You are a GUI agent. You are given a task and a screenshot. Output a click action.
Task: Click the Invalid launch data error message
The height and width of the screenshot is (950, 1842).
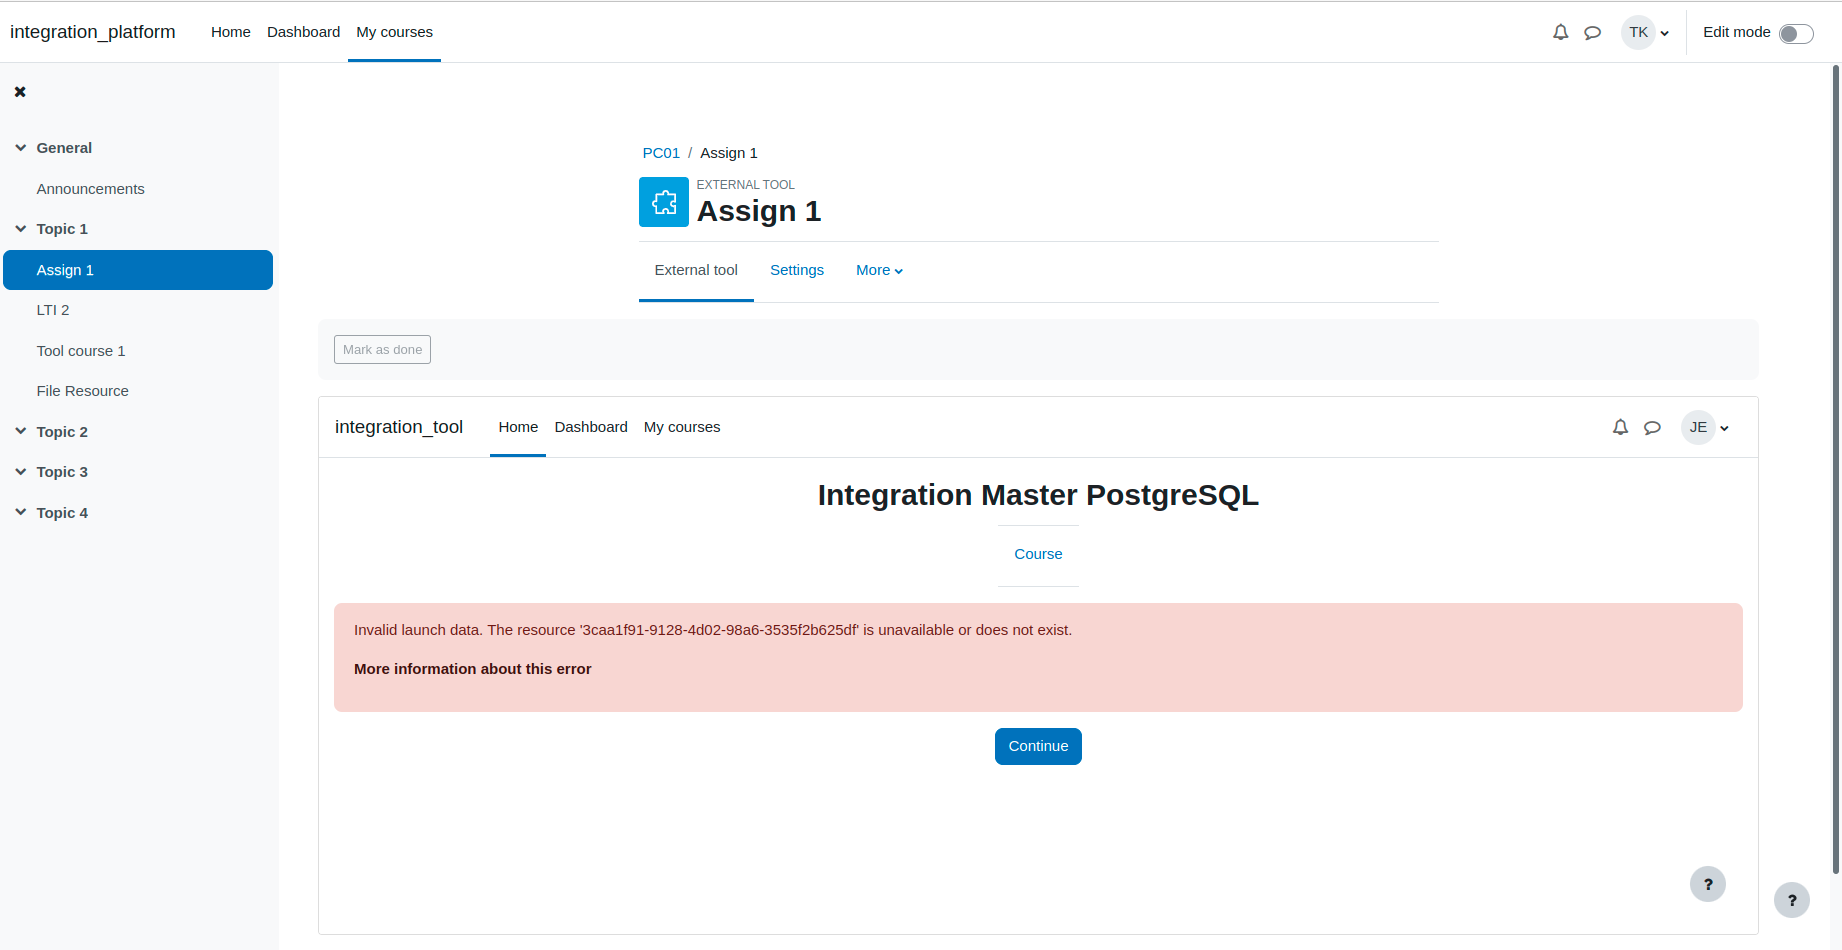(713, 630)
